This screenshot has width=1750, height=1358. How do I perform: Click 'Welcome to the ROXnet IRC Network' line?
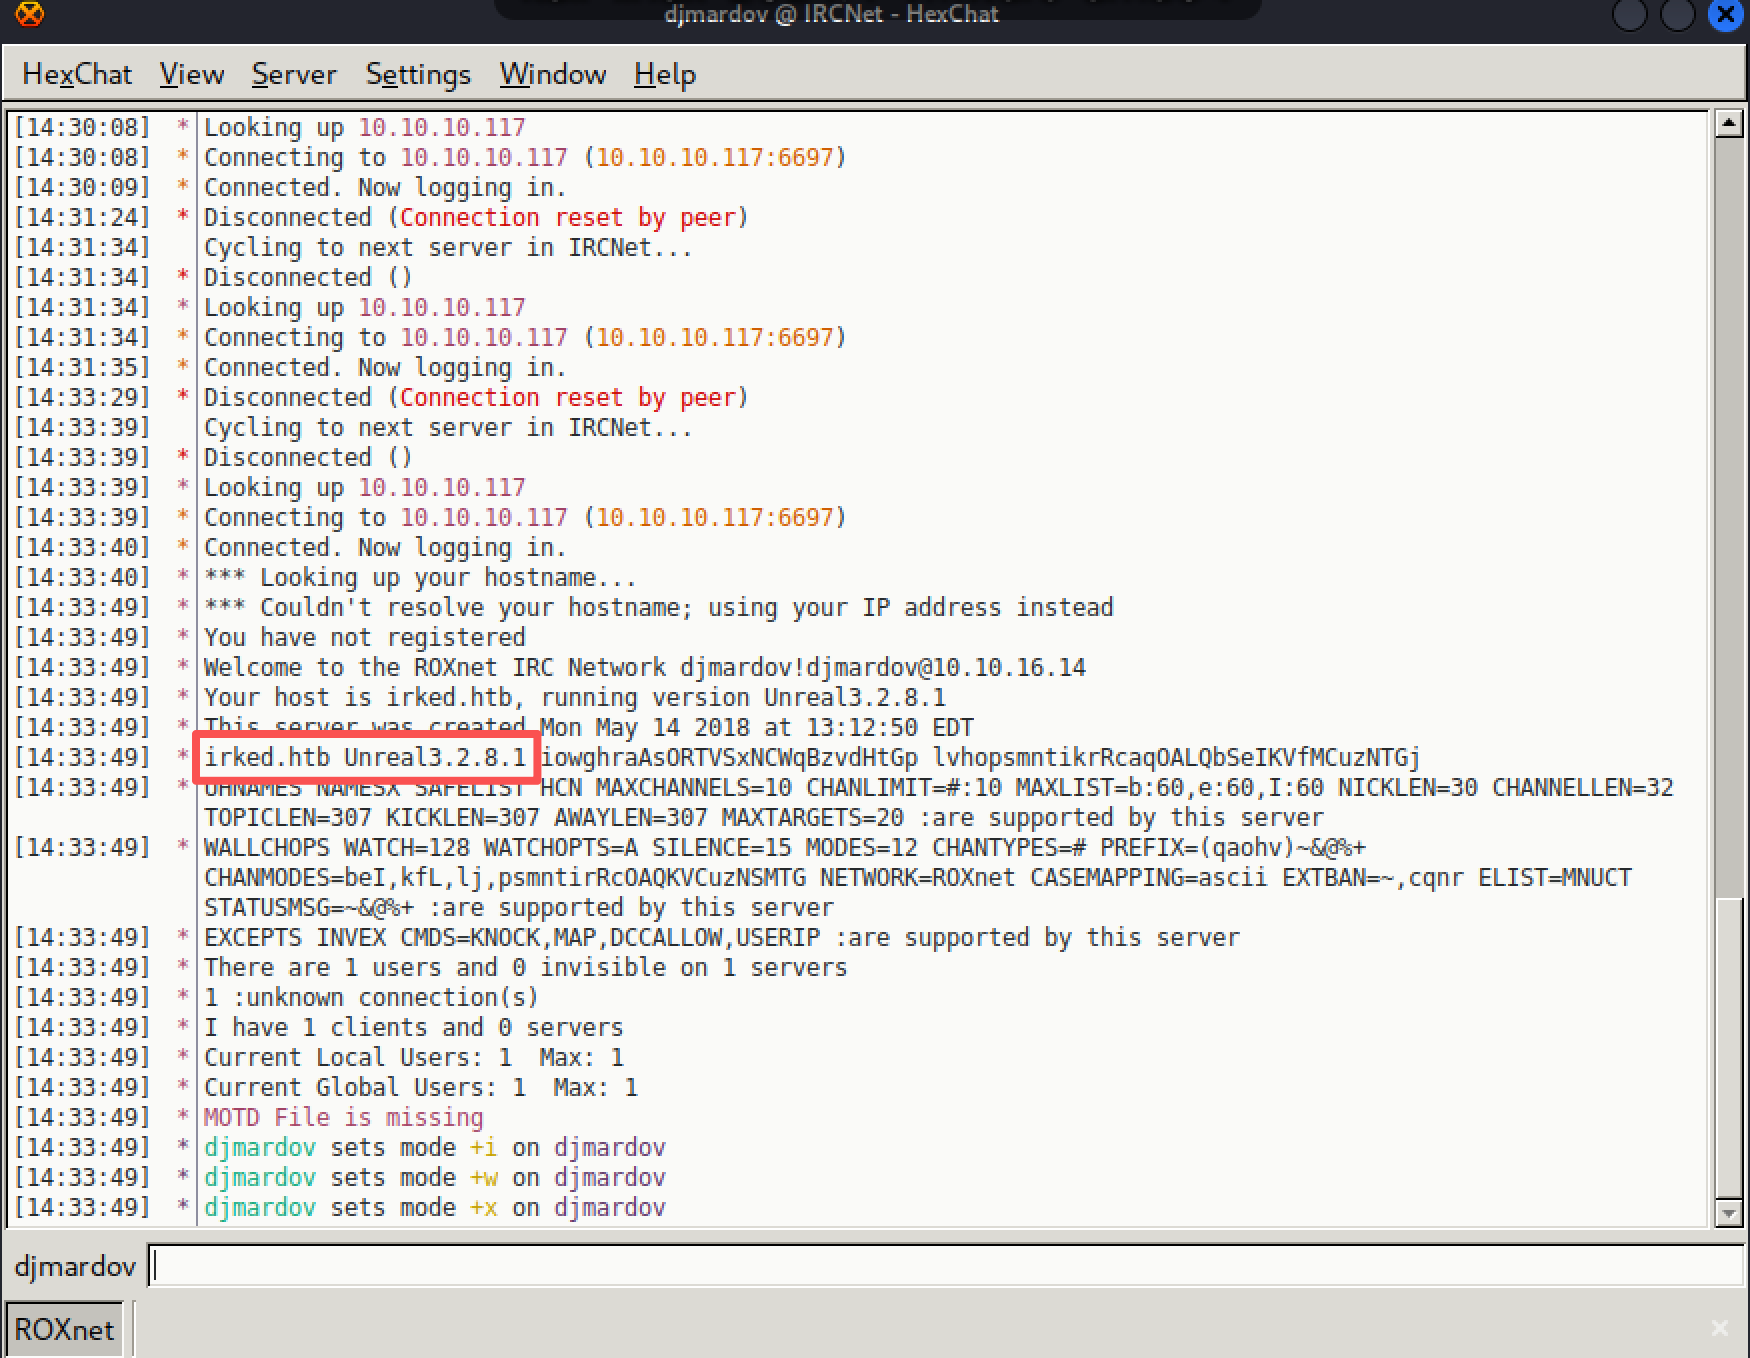click(644, 667)
